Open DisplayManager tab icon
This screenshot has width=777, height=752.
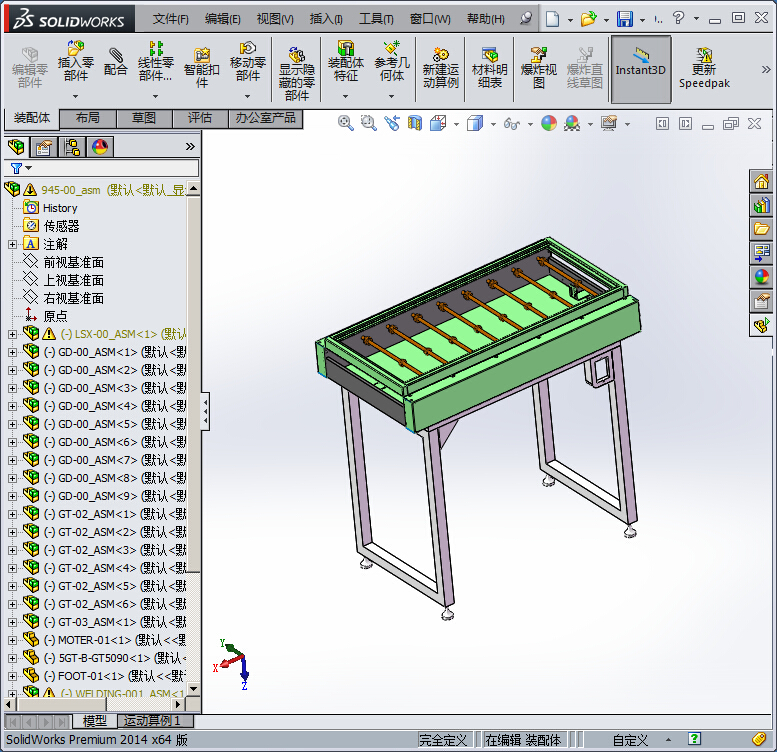(100, 147)
